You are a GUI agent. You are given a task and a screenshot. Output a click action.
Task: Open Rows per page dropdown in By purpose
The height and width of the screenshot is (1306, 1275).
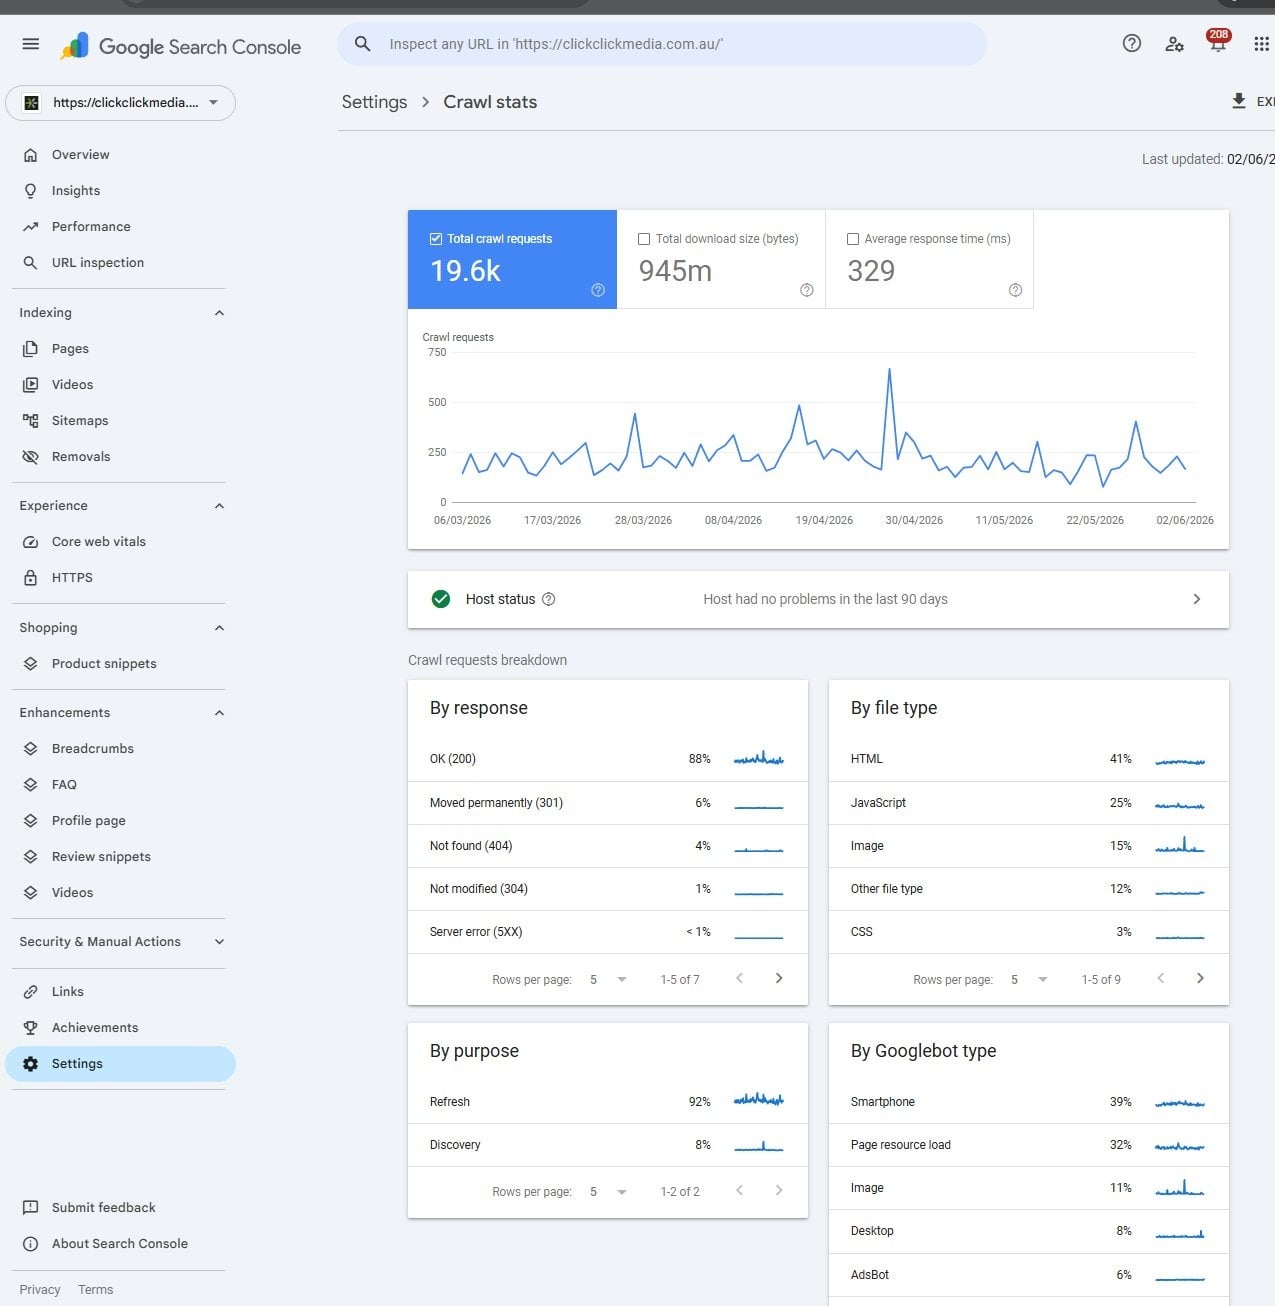pos(608,1192)
